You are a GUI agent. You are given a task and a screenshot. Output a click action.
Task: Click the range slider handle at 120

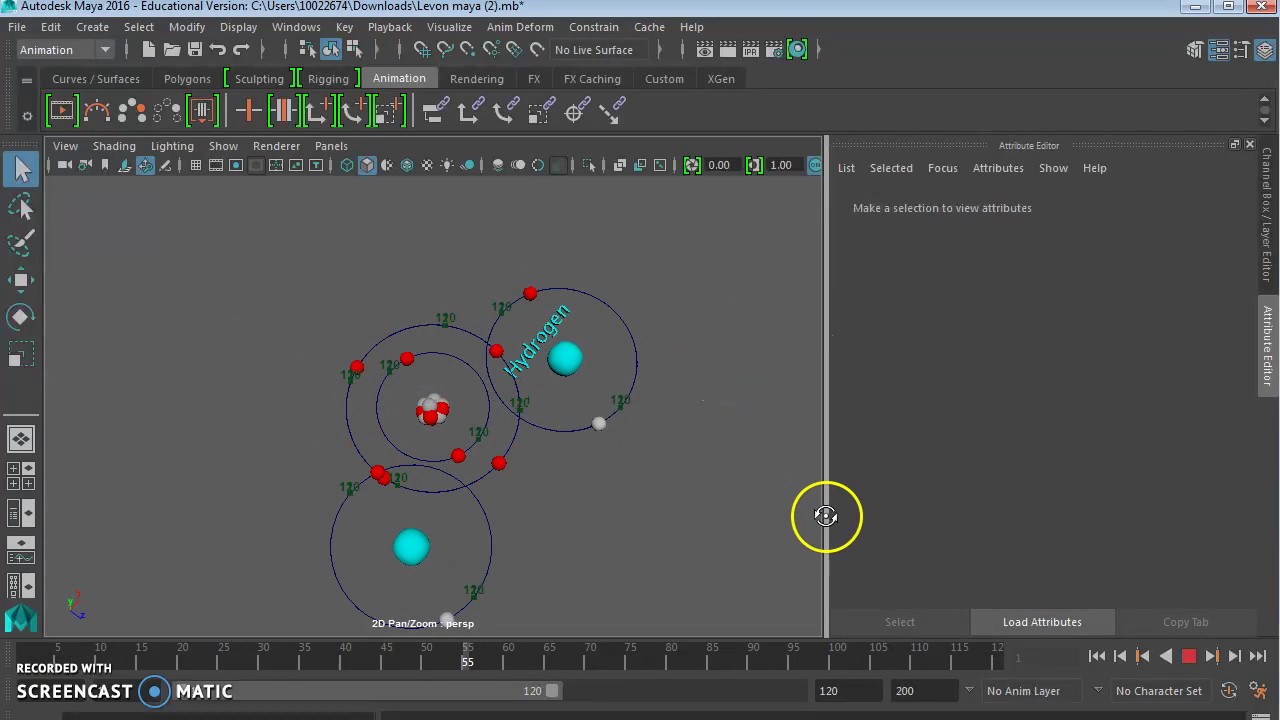[x=553, y=691]
